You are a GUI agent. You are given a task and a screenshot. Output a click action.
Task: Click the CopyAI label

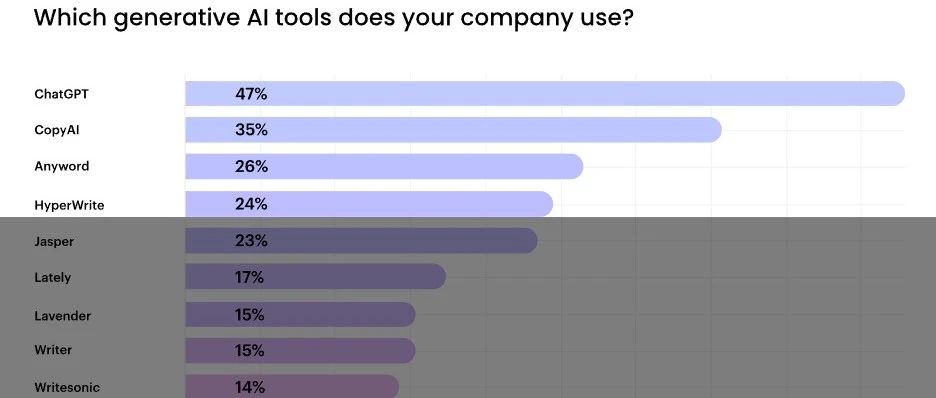point(57,130)
